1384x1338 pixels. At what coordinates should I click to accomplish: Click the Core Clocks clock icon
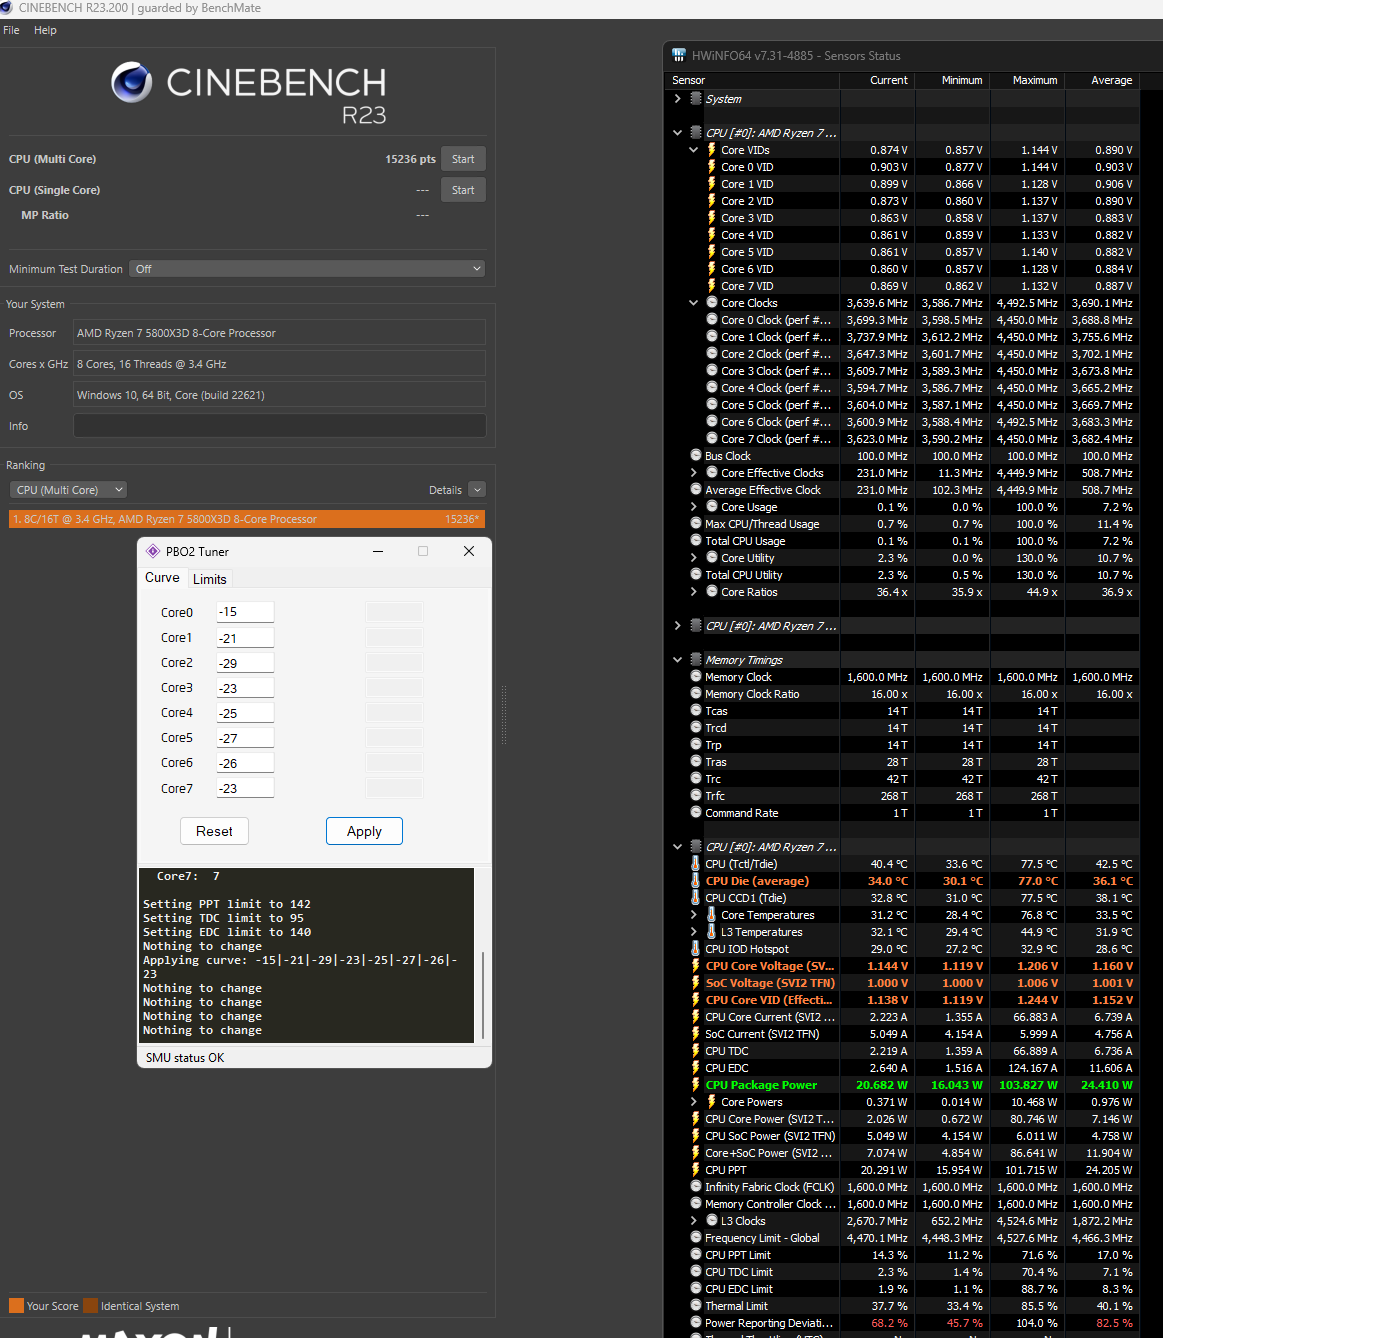click(x=712, y=302)
